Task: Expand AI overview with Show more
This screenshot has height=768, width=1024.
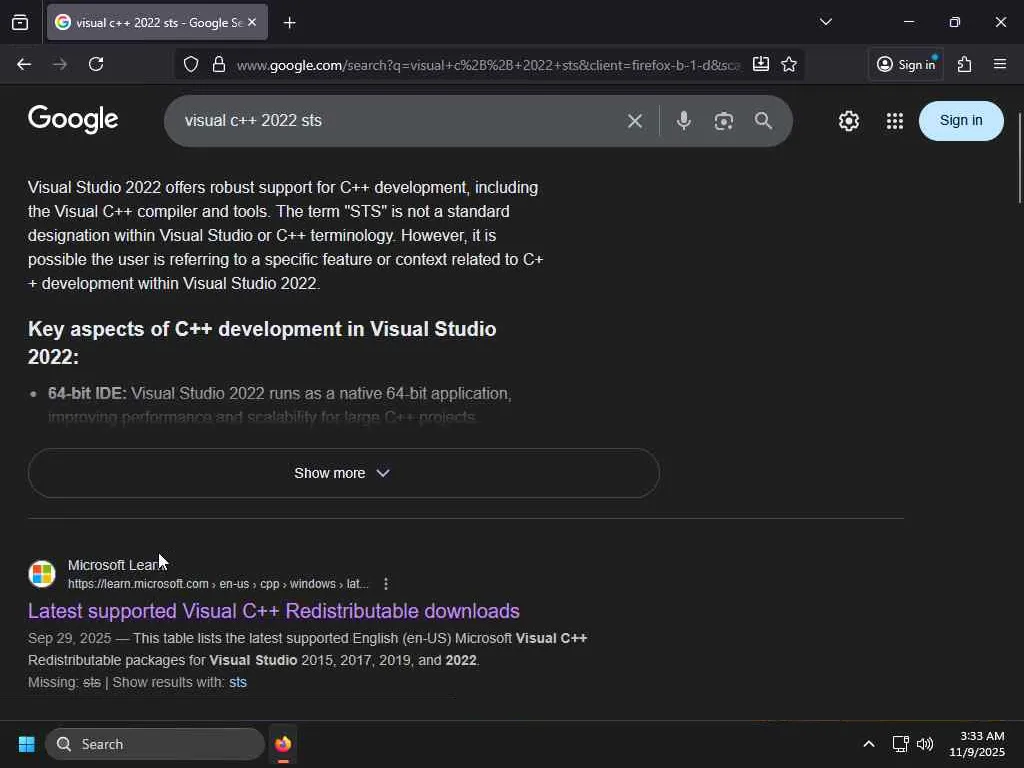Action: pos(344,473)
